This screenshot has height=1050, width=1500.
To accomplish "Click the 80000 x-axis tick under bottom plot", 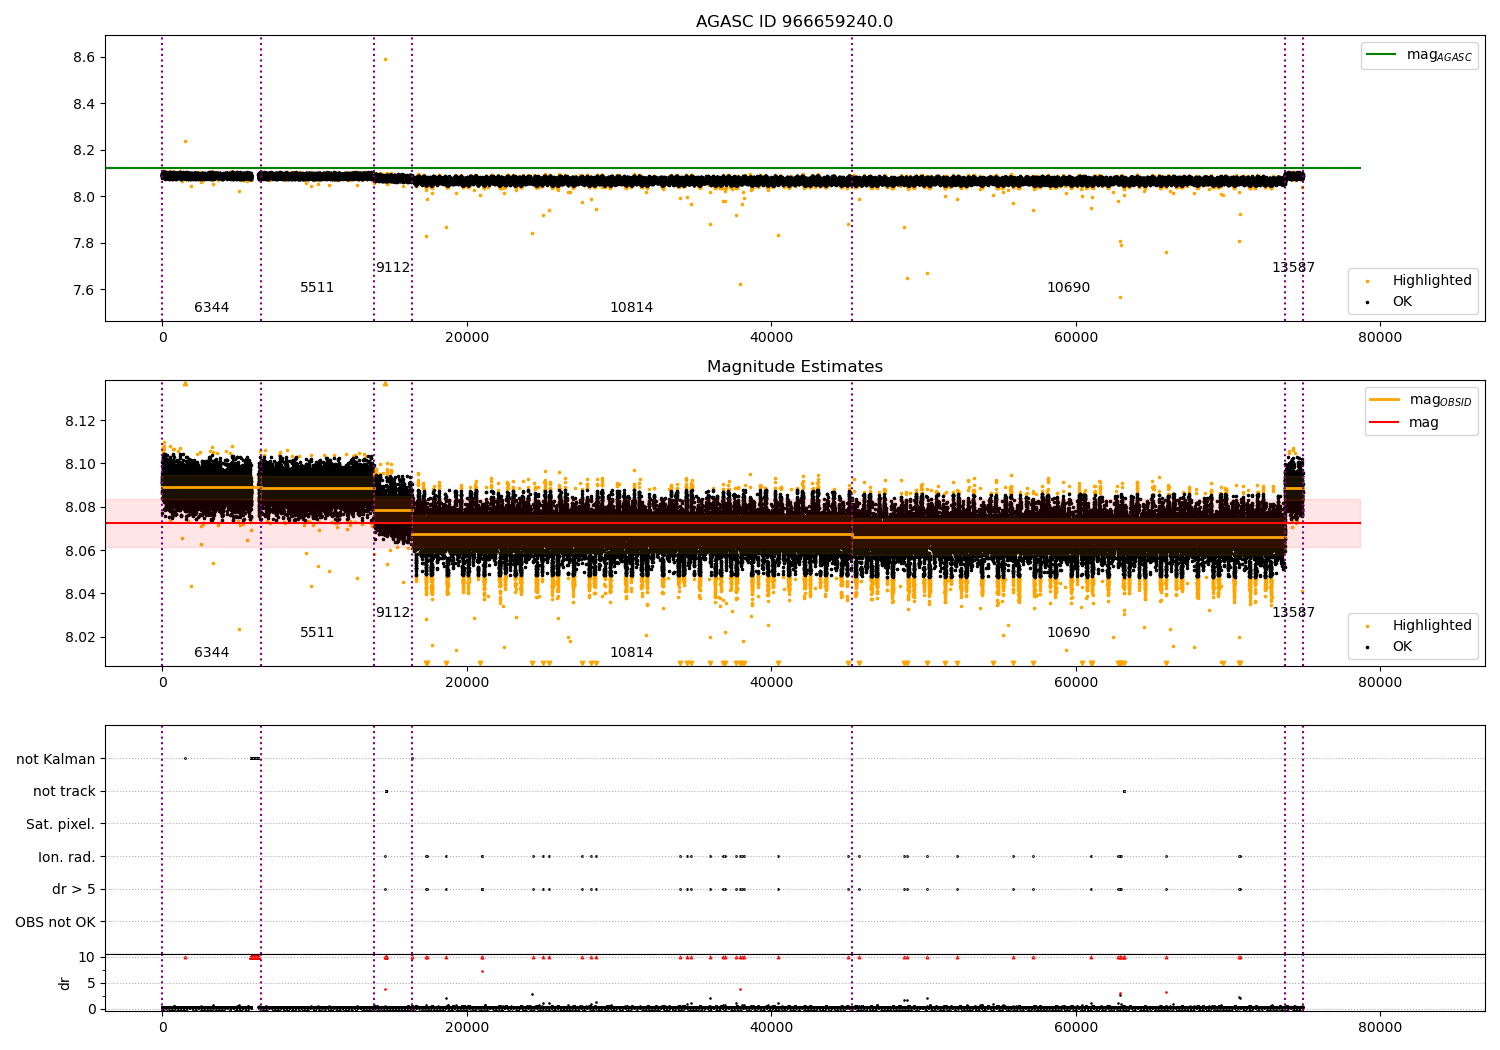I will (x=1379, y=1027).
